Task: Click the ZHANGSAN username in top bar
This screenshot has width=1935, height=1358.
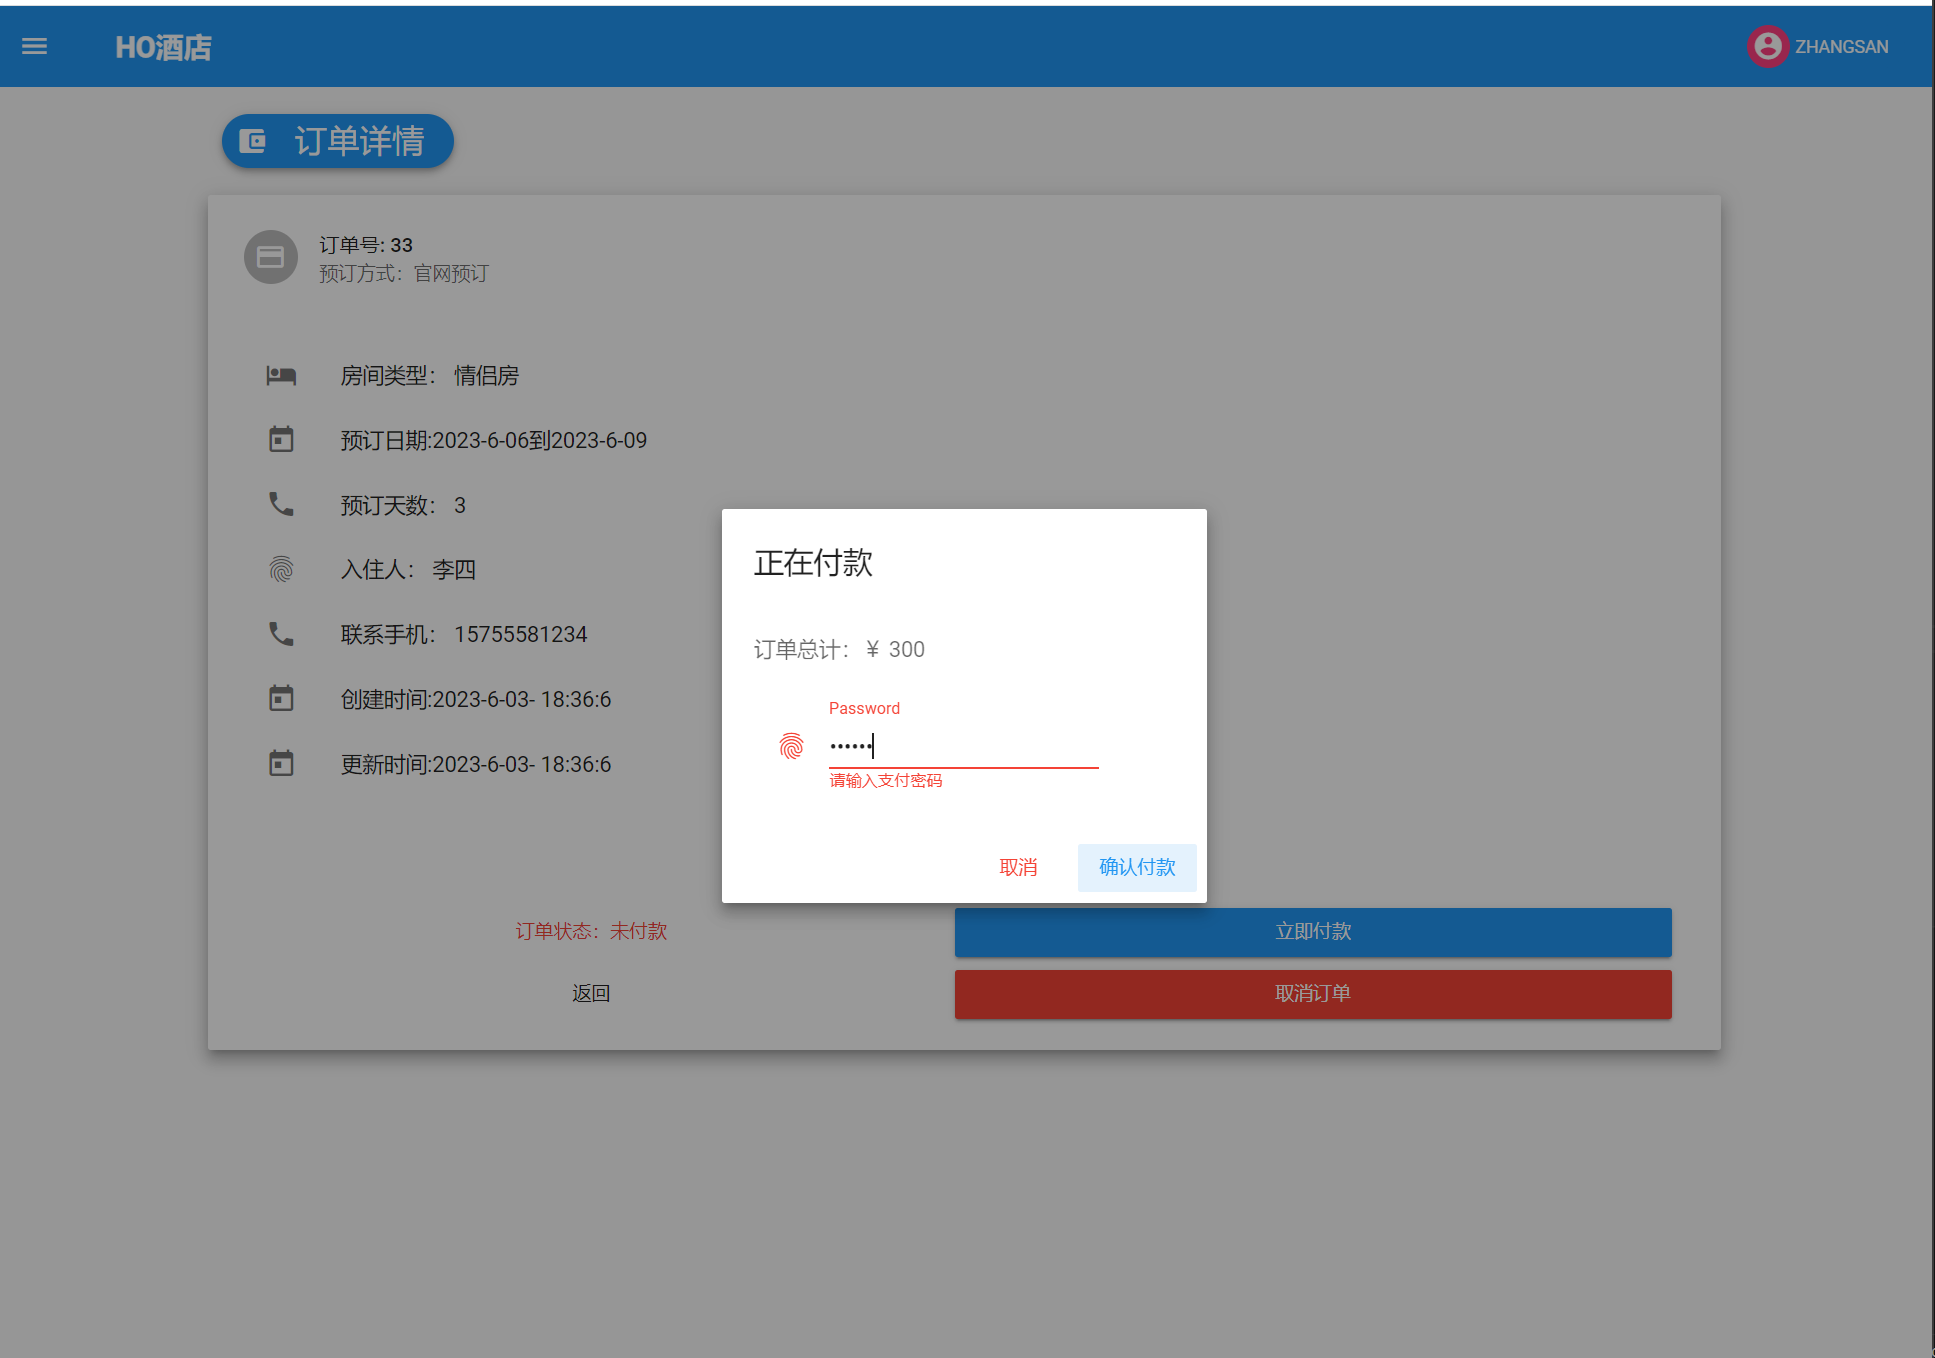Action: tap(1841, 47)
